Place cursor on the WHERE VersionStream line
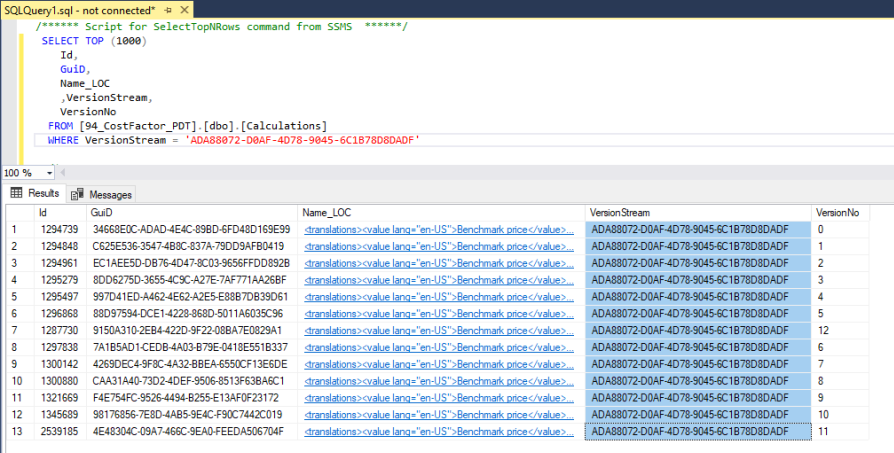894x453 pixels. pyautogui.click(x=234, y=140)
